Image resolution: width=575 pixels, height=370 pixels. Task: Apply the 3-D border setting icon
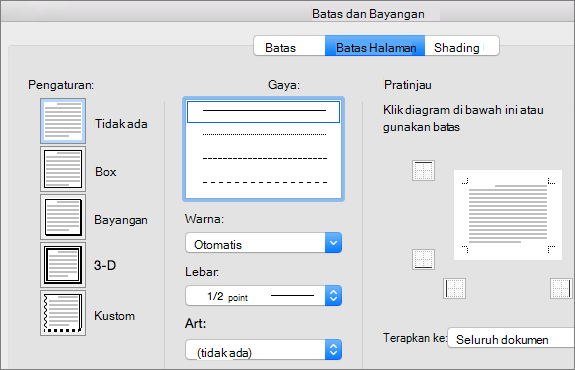63,265
